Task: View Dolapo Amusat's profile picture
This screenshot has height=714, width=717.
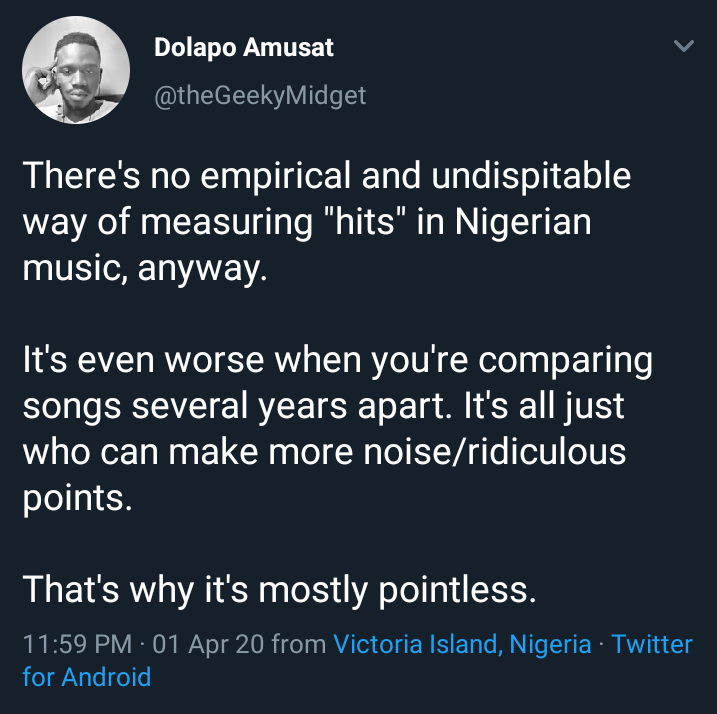Action: coord(76,70)
